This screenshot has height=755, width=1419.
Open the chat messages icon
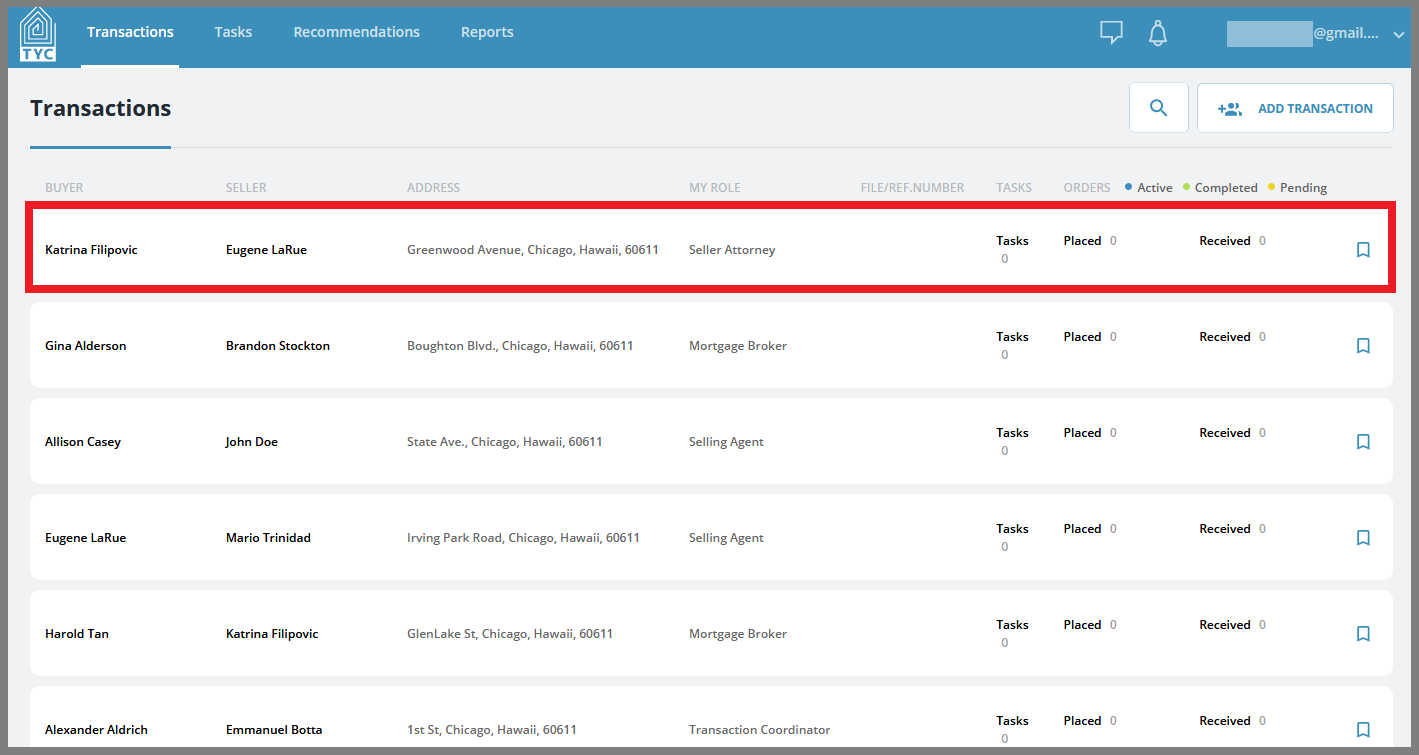(x=1111, y=33)
